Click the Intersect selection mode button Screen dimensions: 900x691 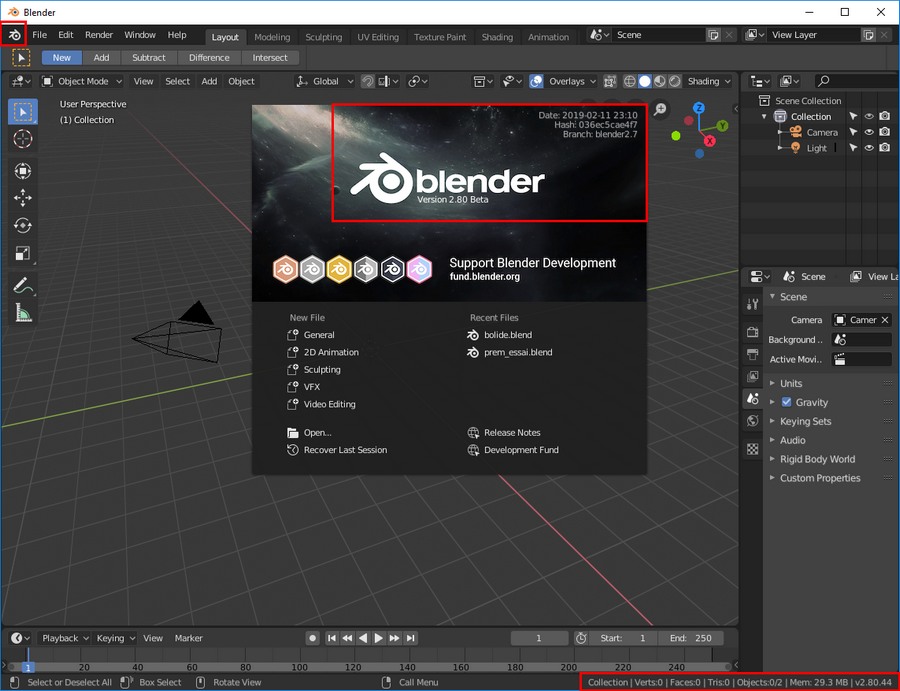click(270, 57)
